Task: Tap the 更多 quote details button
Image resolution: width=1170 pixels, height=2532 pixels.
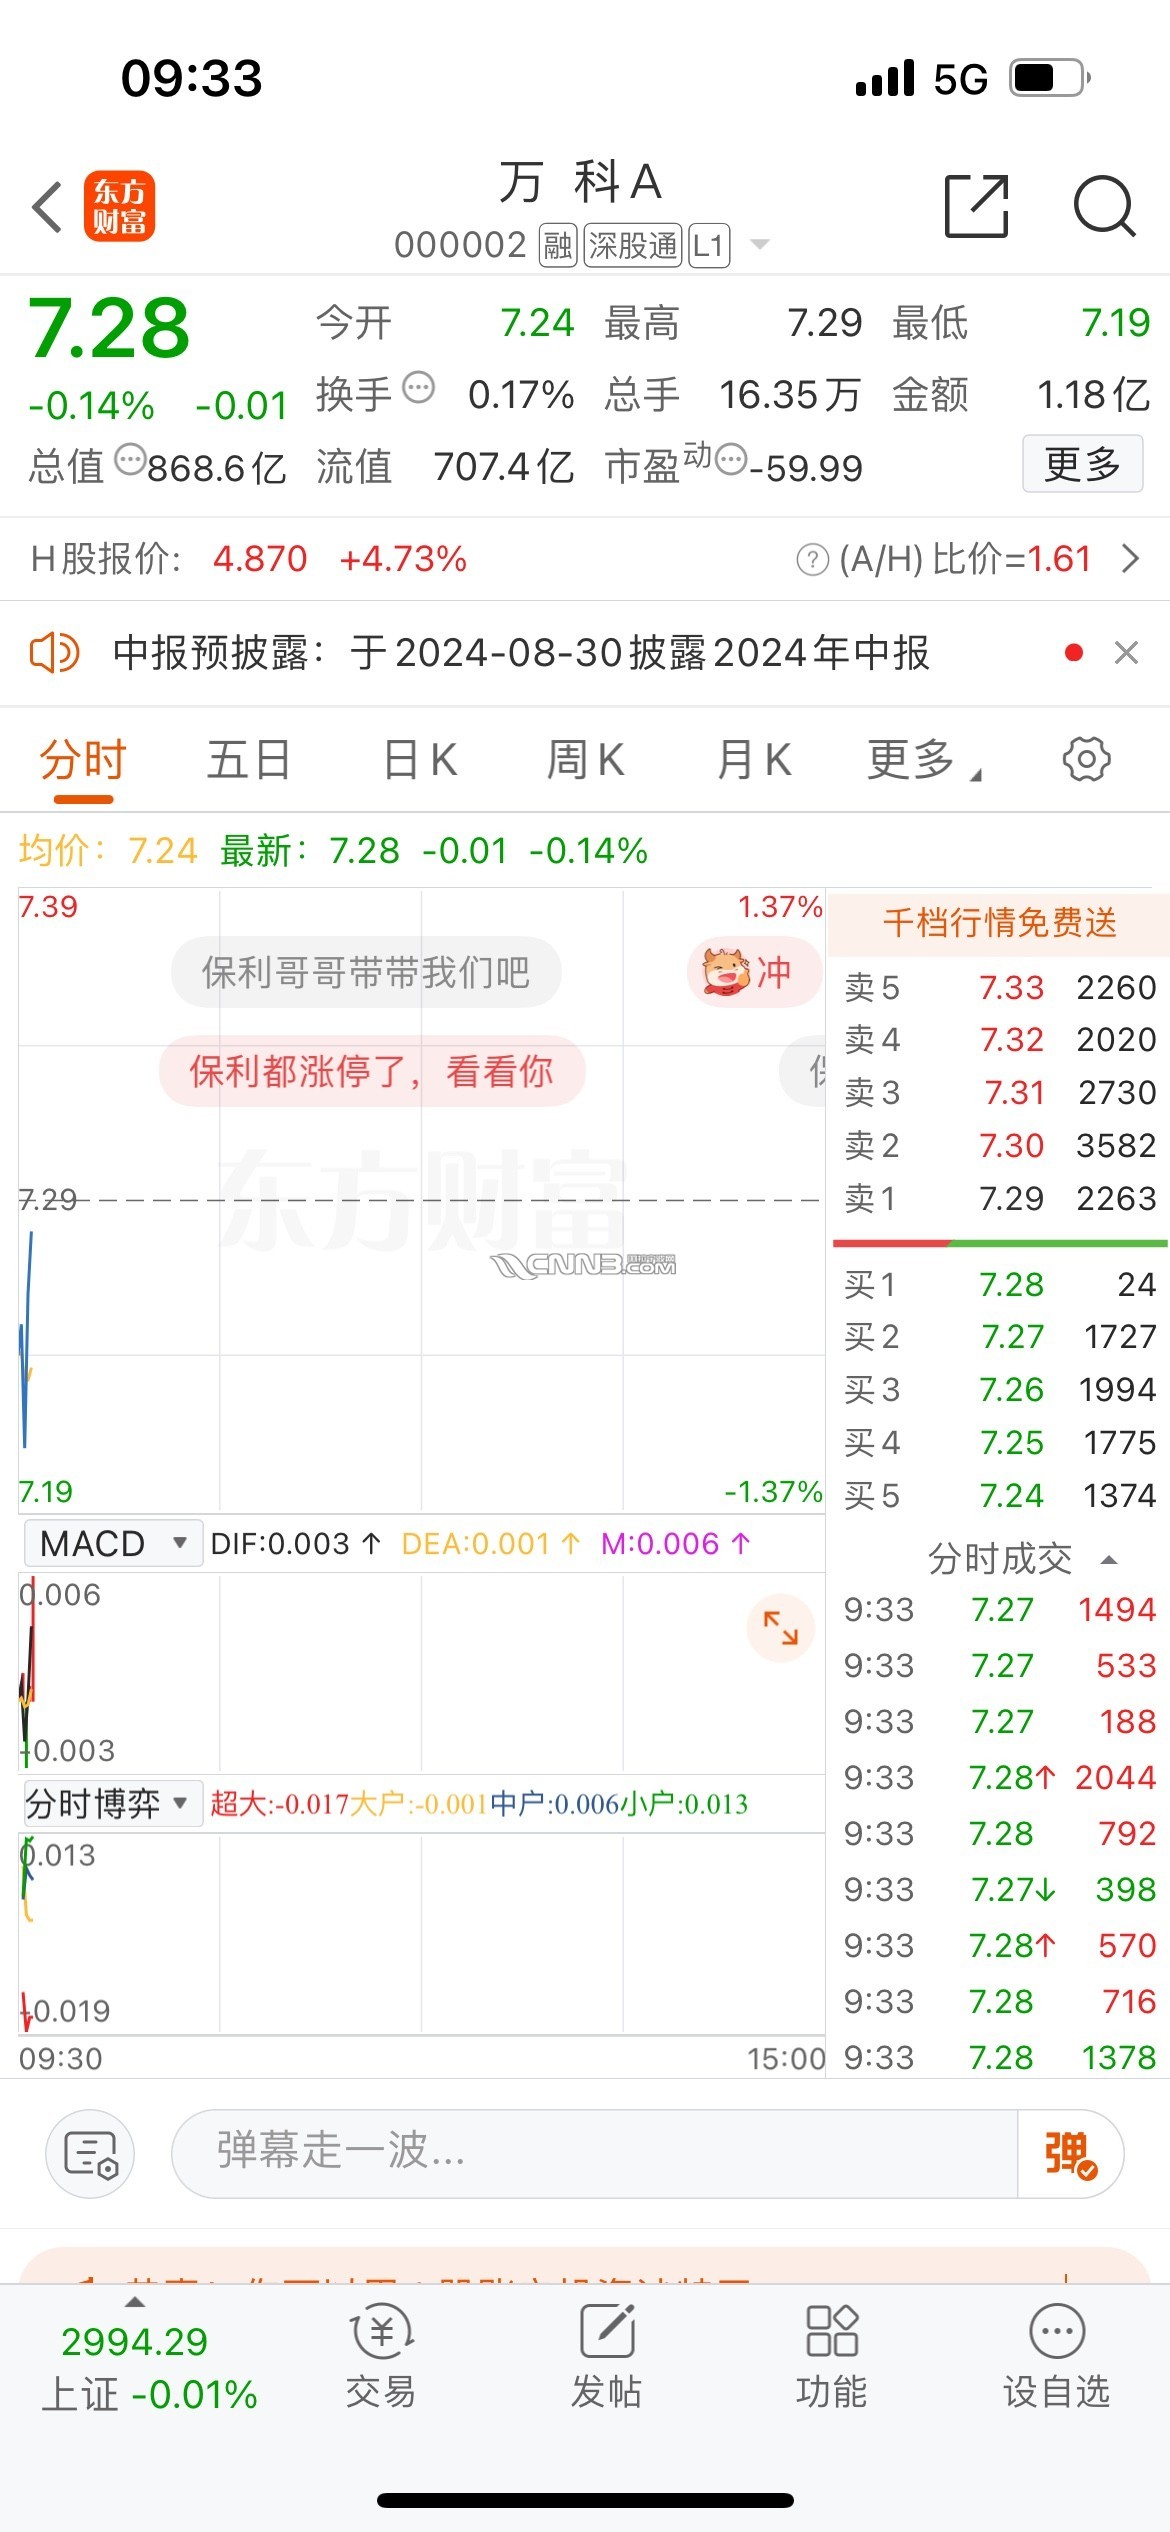Action: [x=1082, y=464]
